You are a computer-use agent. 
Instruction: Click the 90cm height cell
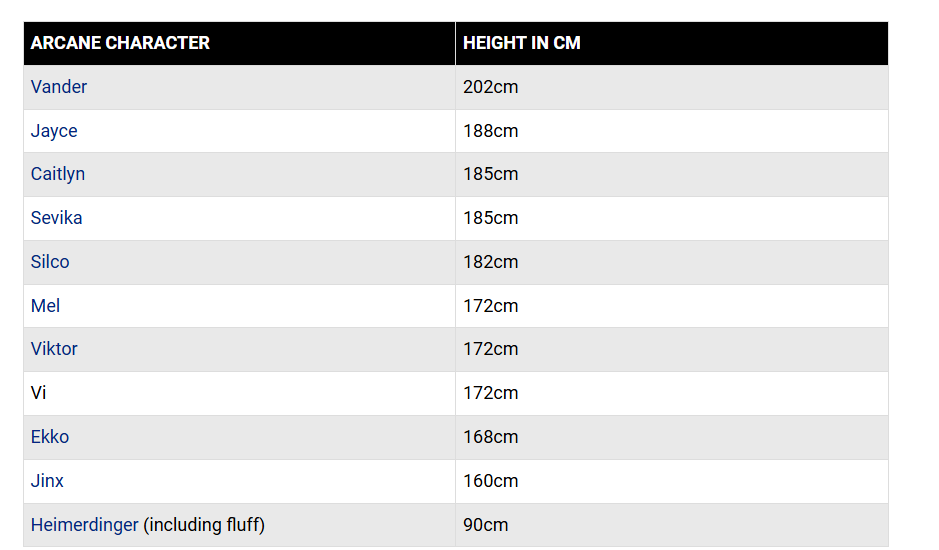coord(672,525)
